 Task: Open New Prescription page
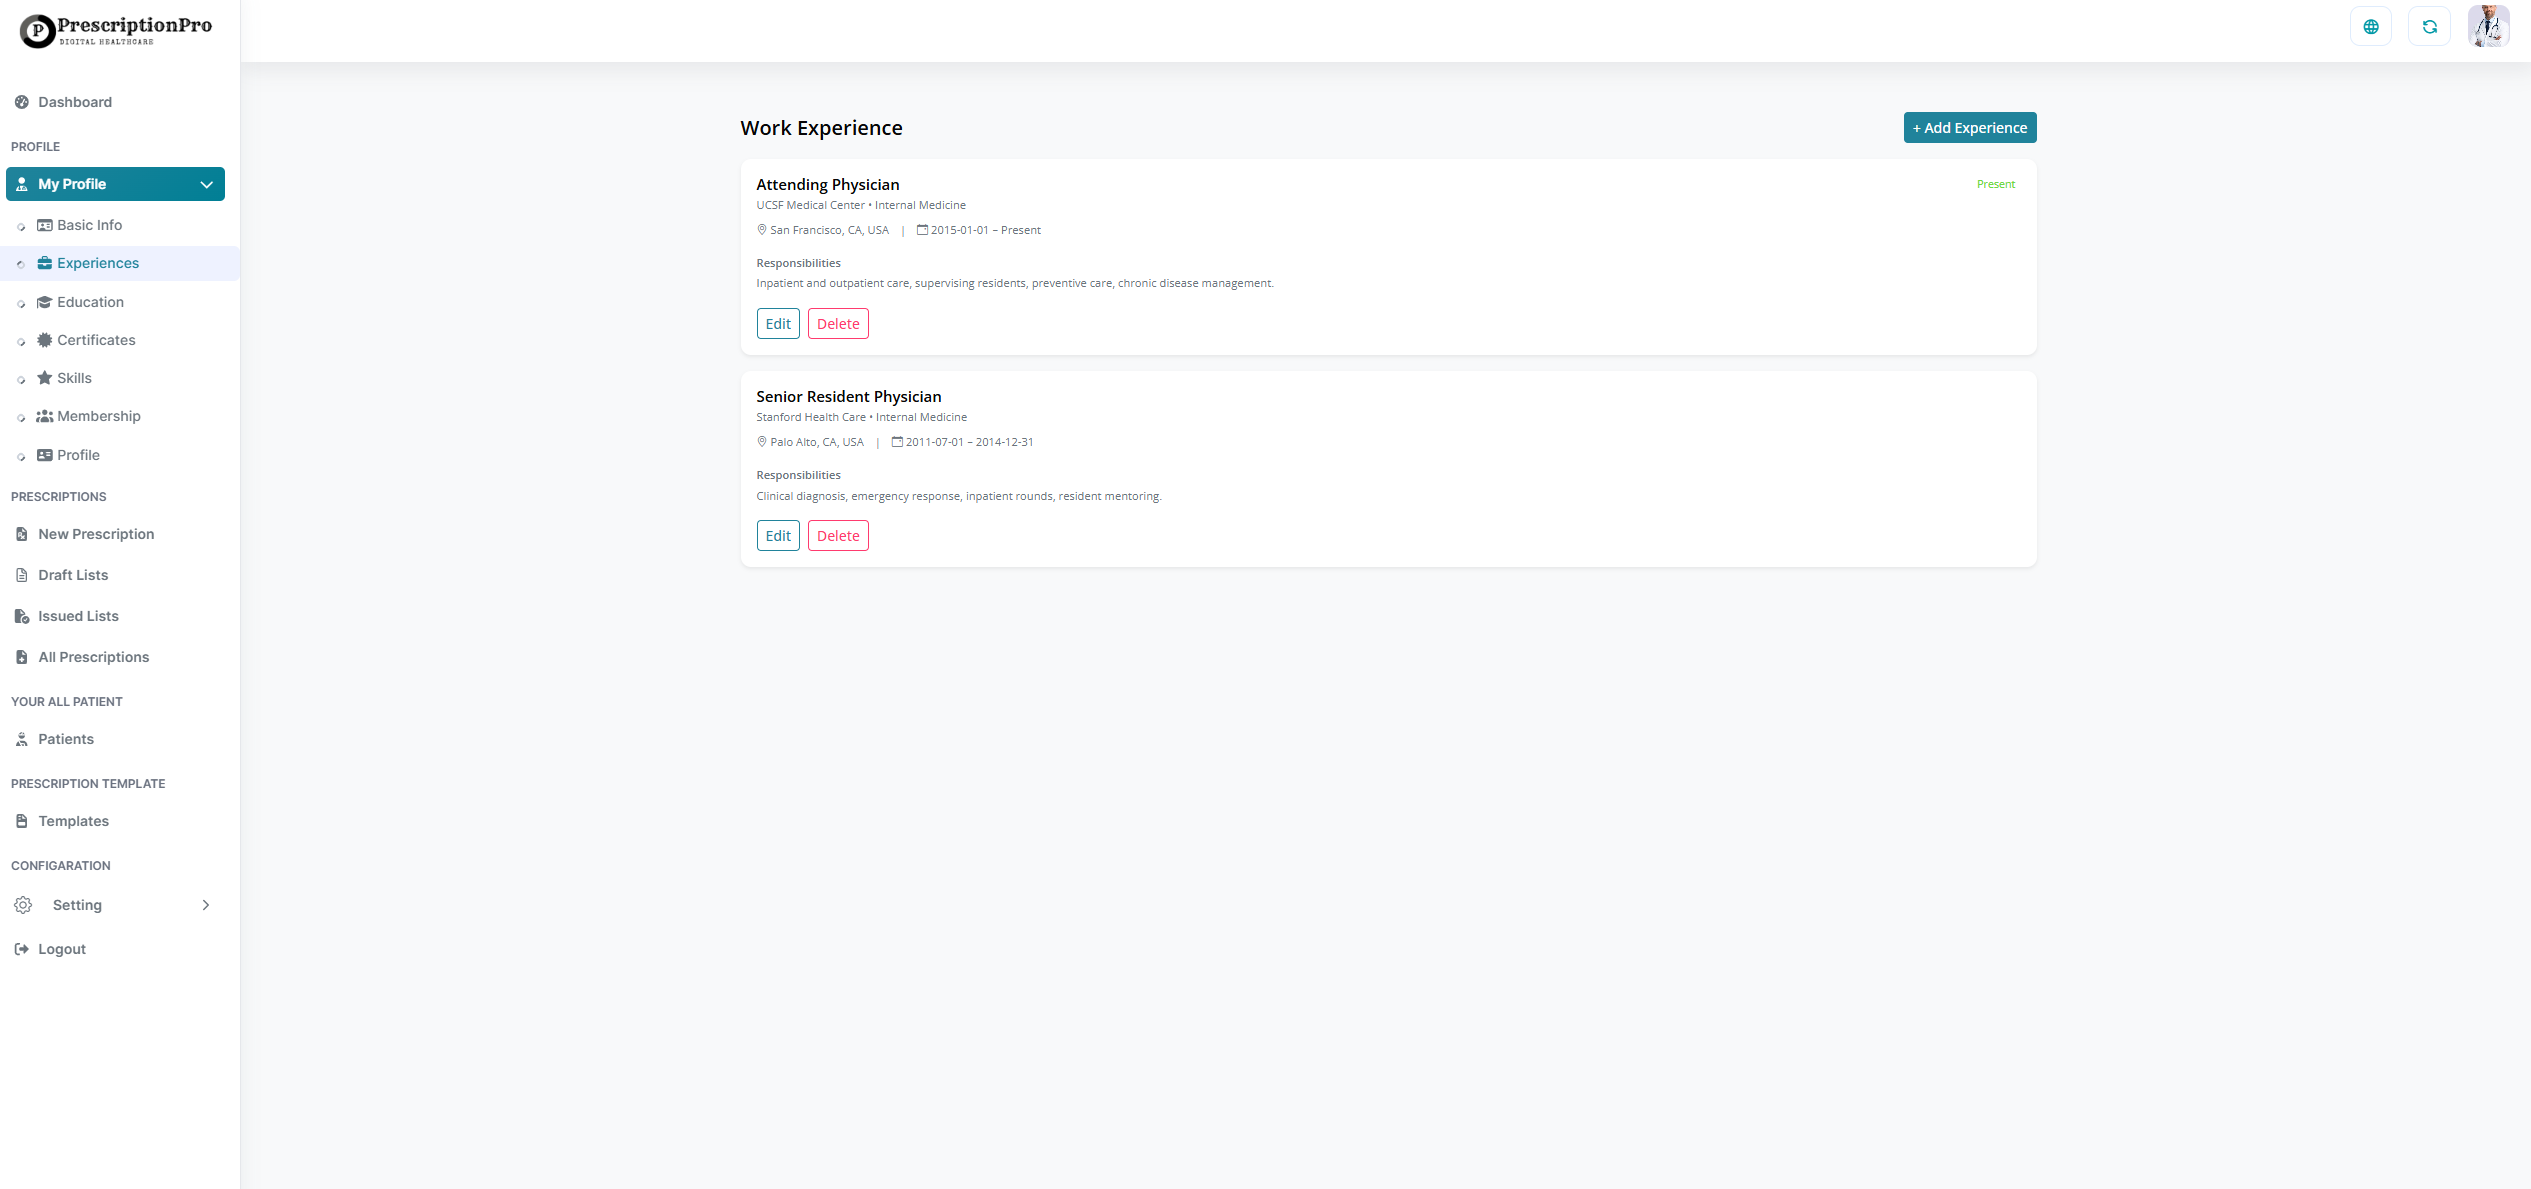tap(96, 534)
